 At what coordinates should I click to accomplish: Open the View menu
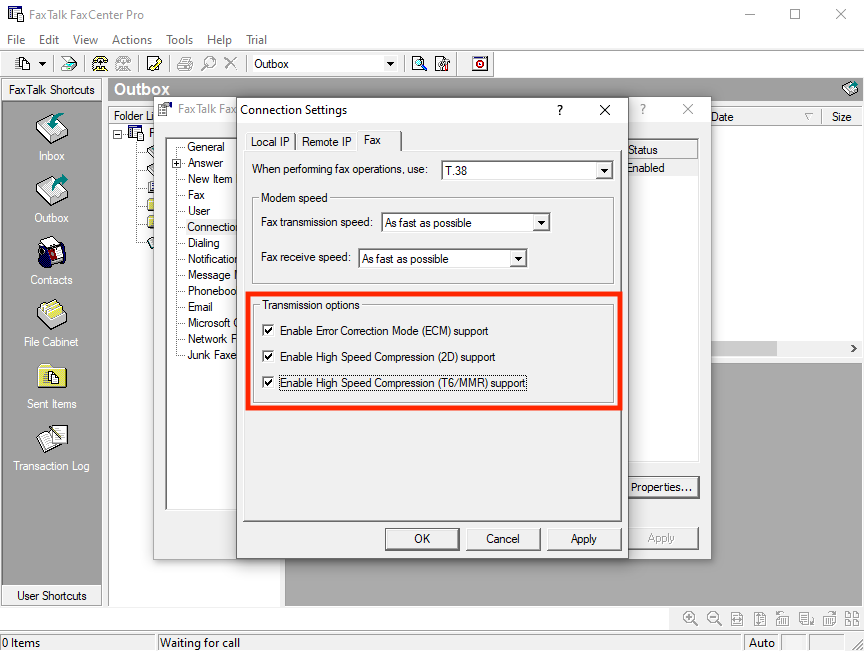point(85,40)
